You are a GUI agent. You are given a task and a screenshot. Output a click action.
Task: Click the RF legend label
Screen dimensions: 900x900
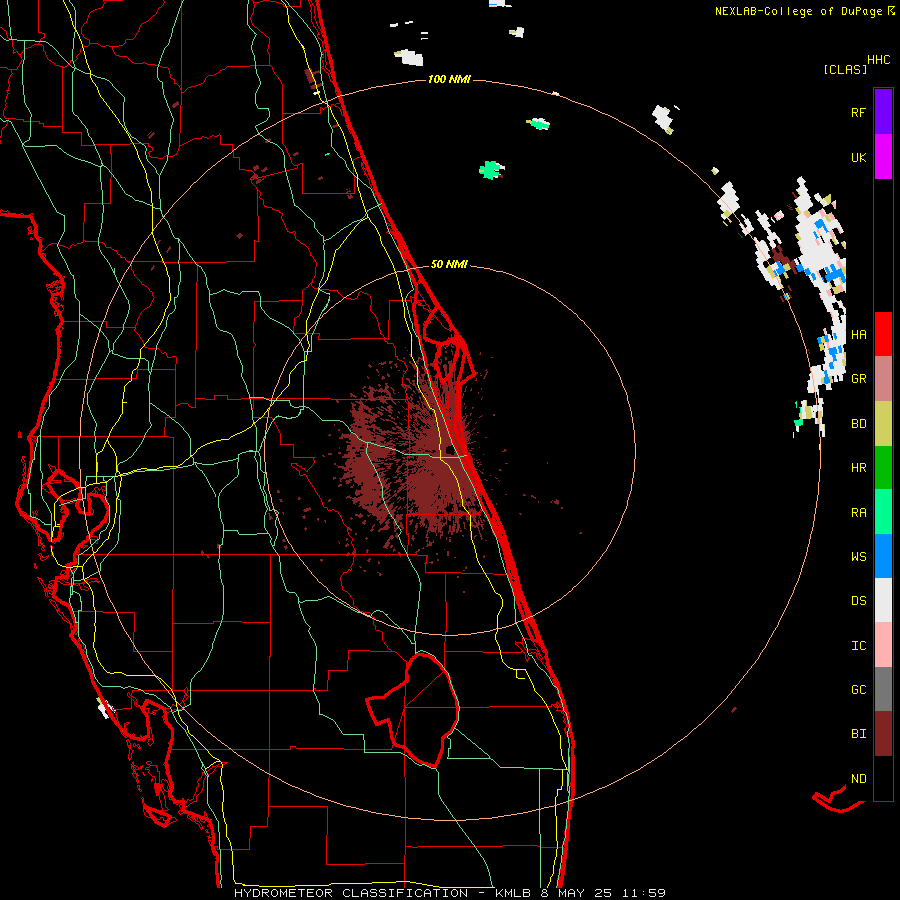pos(858,112)
